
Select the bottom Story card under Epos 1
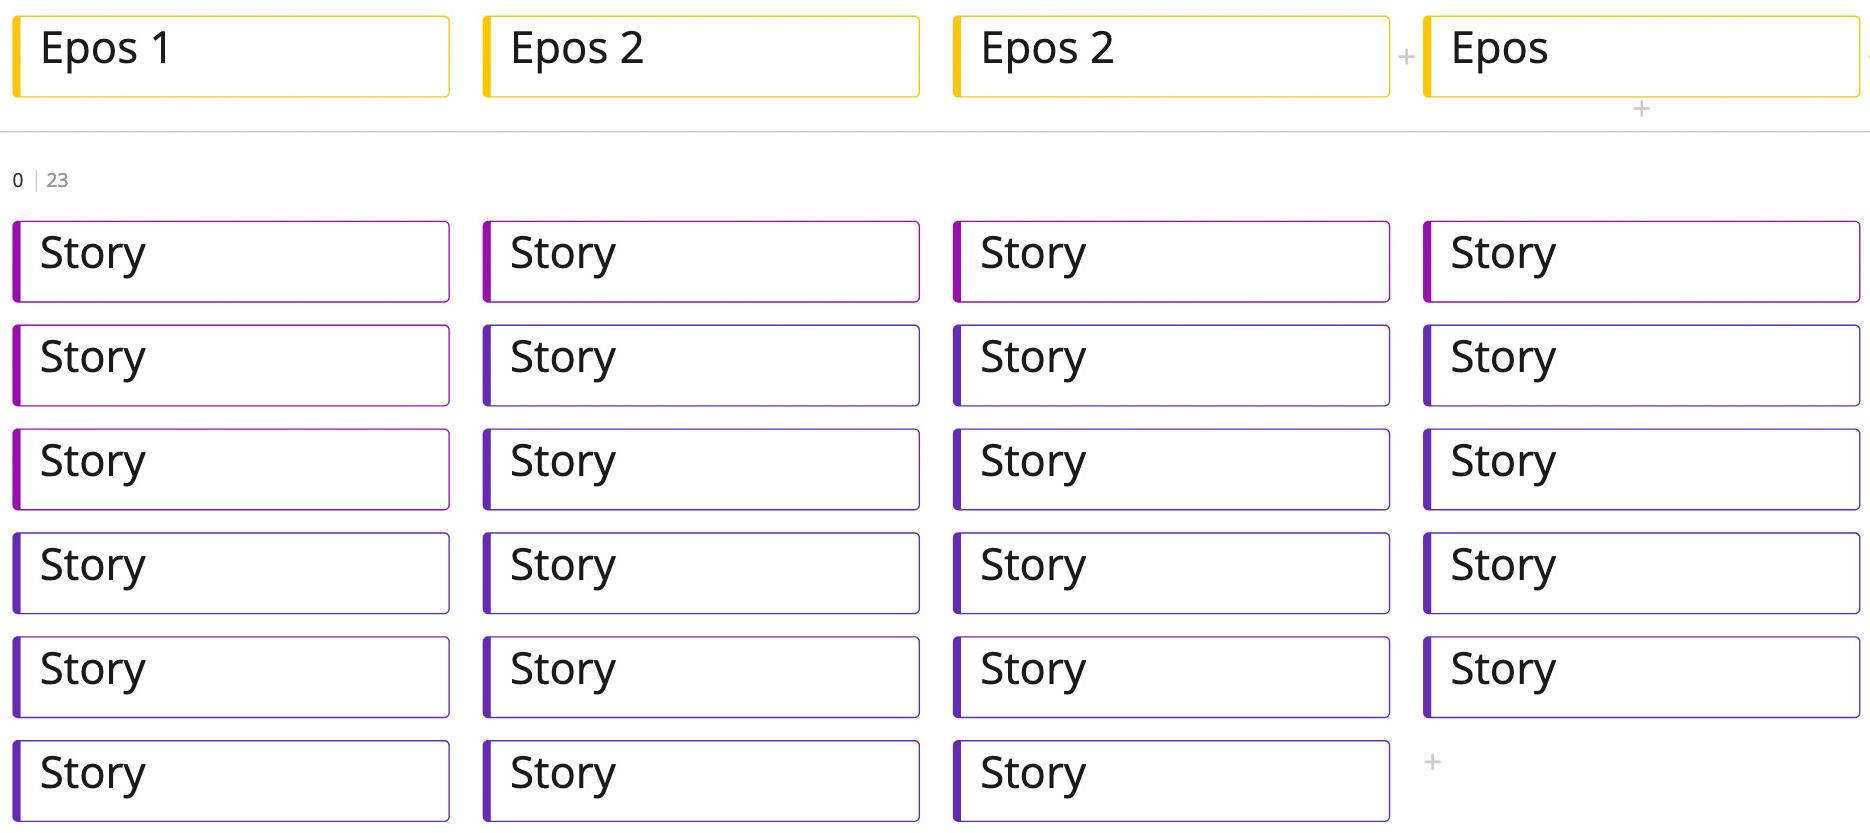(x=231, y=780)
